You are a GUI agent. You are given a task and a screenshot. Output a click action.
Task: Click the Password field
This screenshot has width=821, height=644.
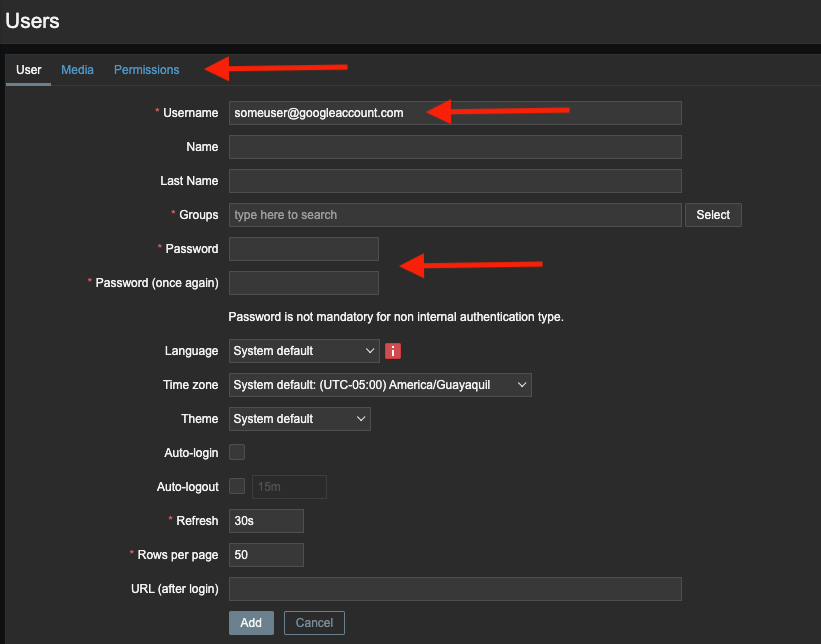coord(304,249)
